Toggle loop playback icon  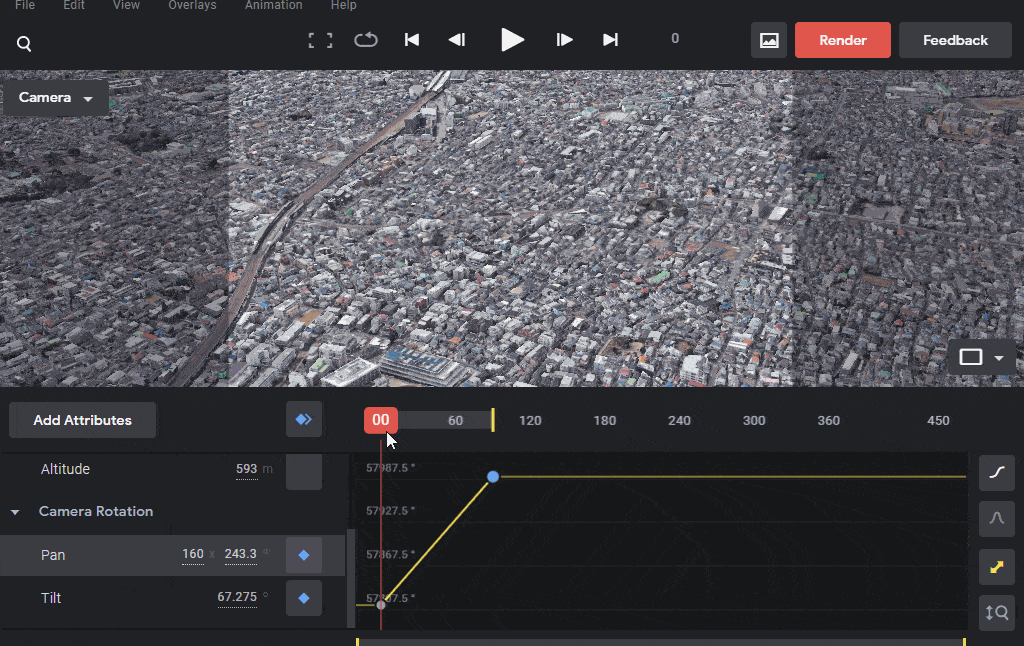coord(366,40)
